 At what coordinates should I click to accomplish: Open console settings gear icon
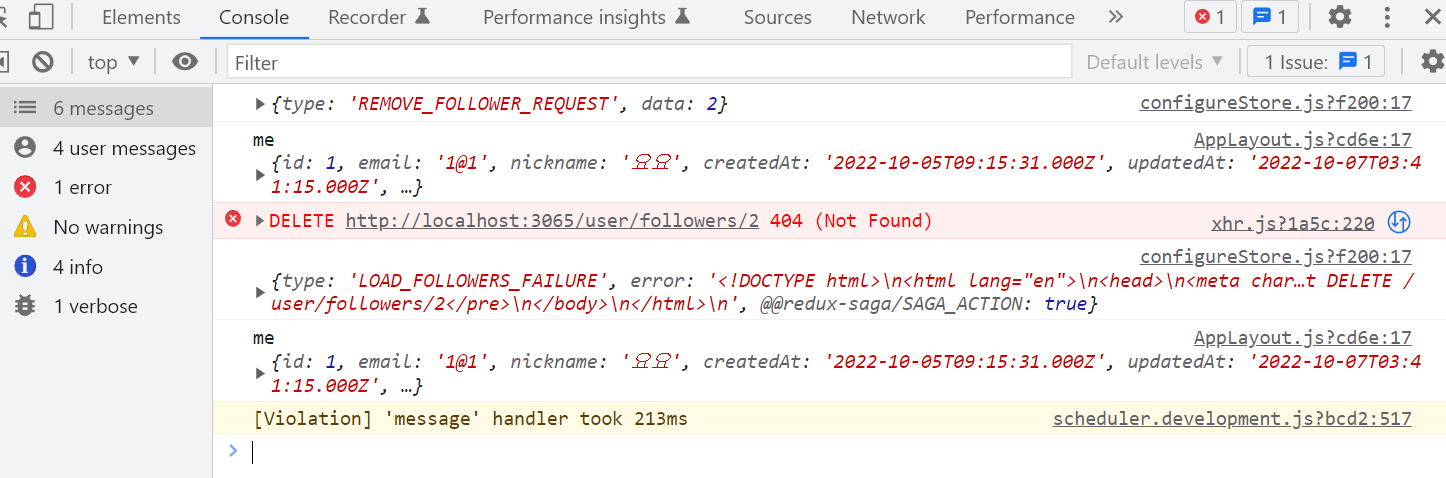[x=1433, y=62]
